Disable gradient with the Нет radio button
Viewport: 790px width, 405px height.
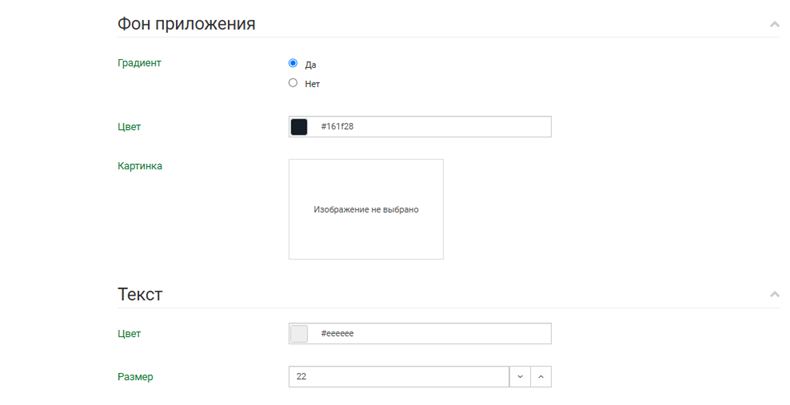(x=293, y=83)
